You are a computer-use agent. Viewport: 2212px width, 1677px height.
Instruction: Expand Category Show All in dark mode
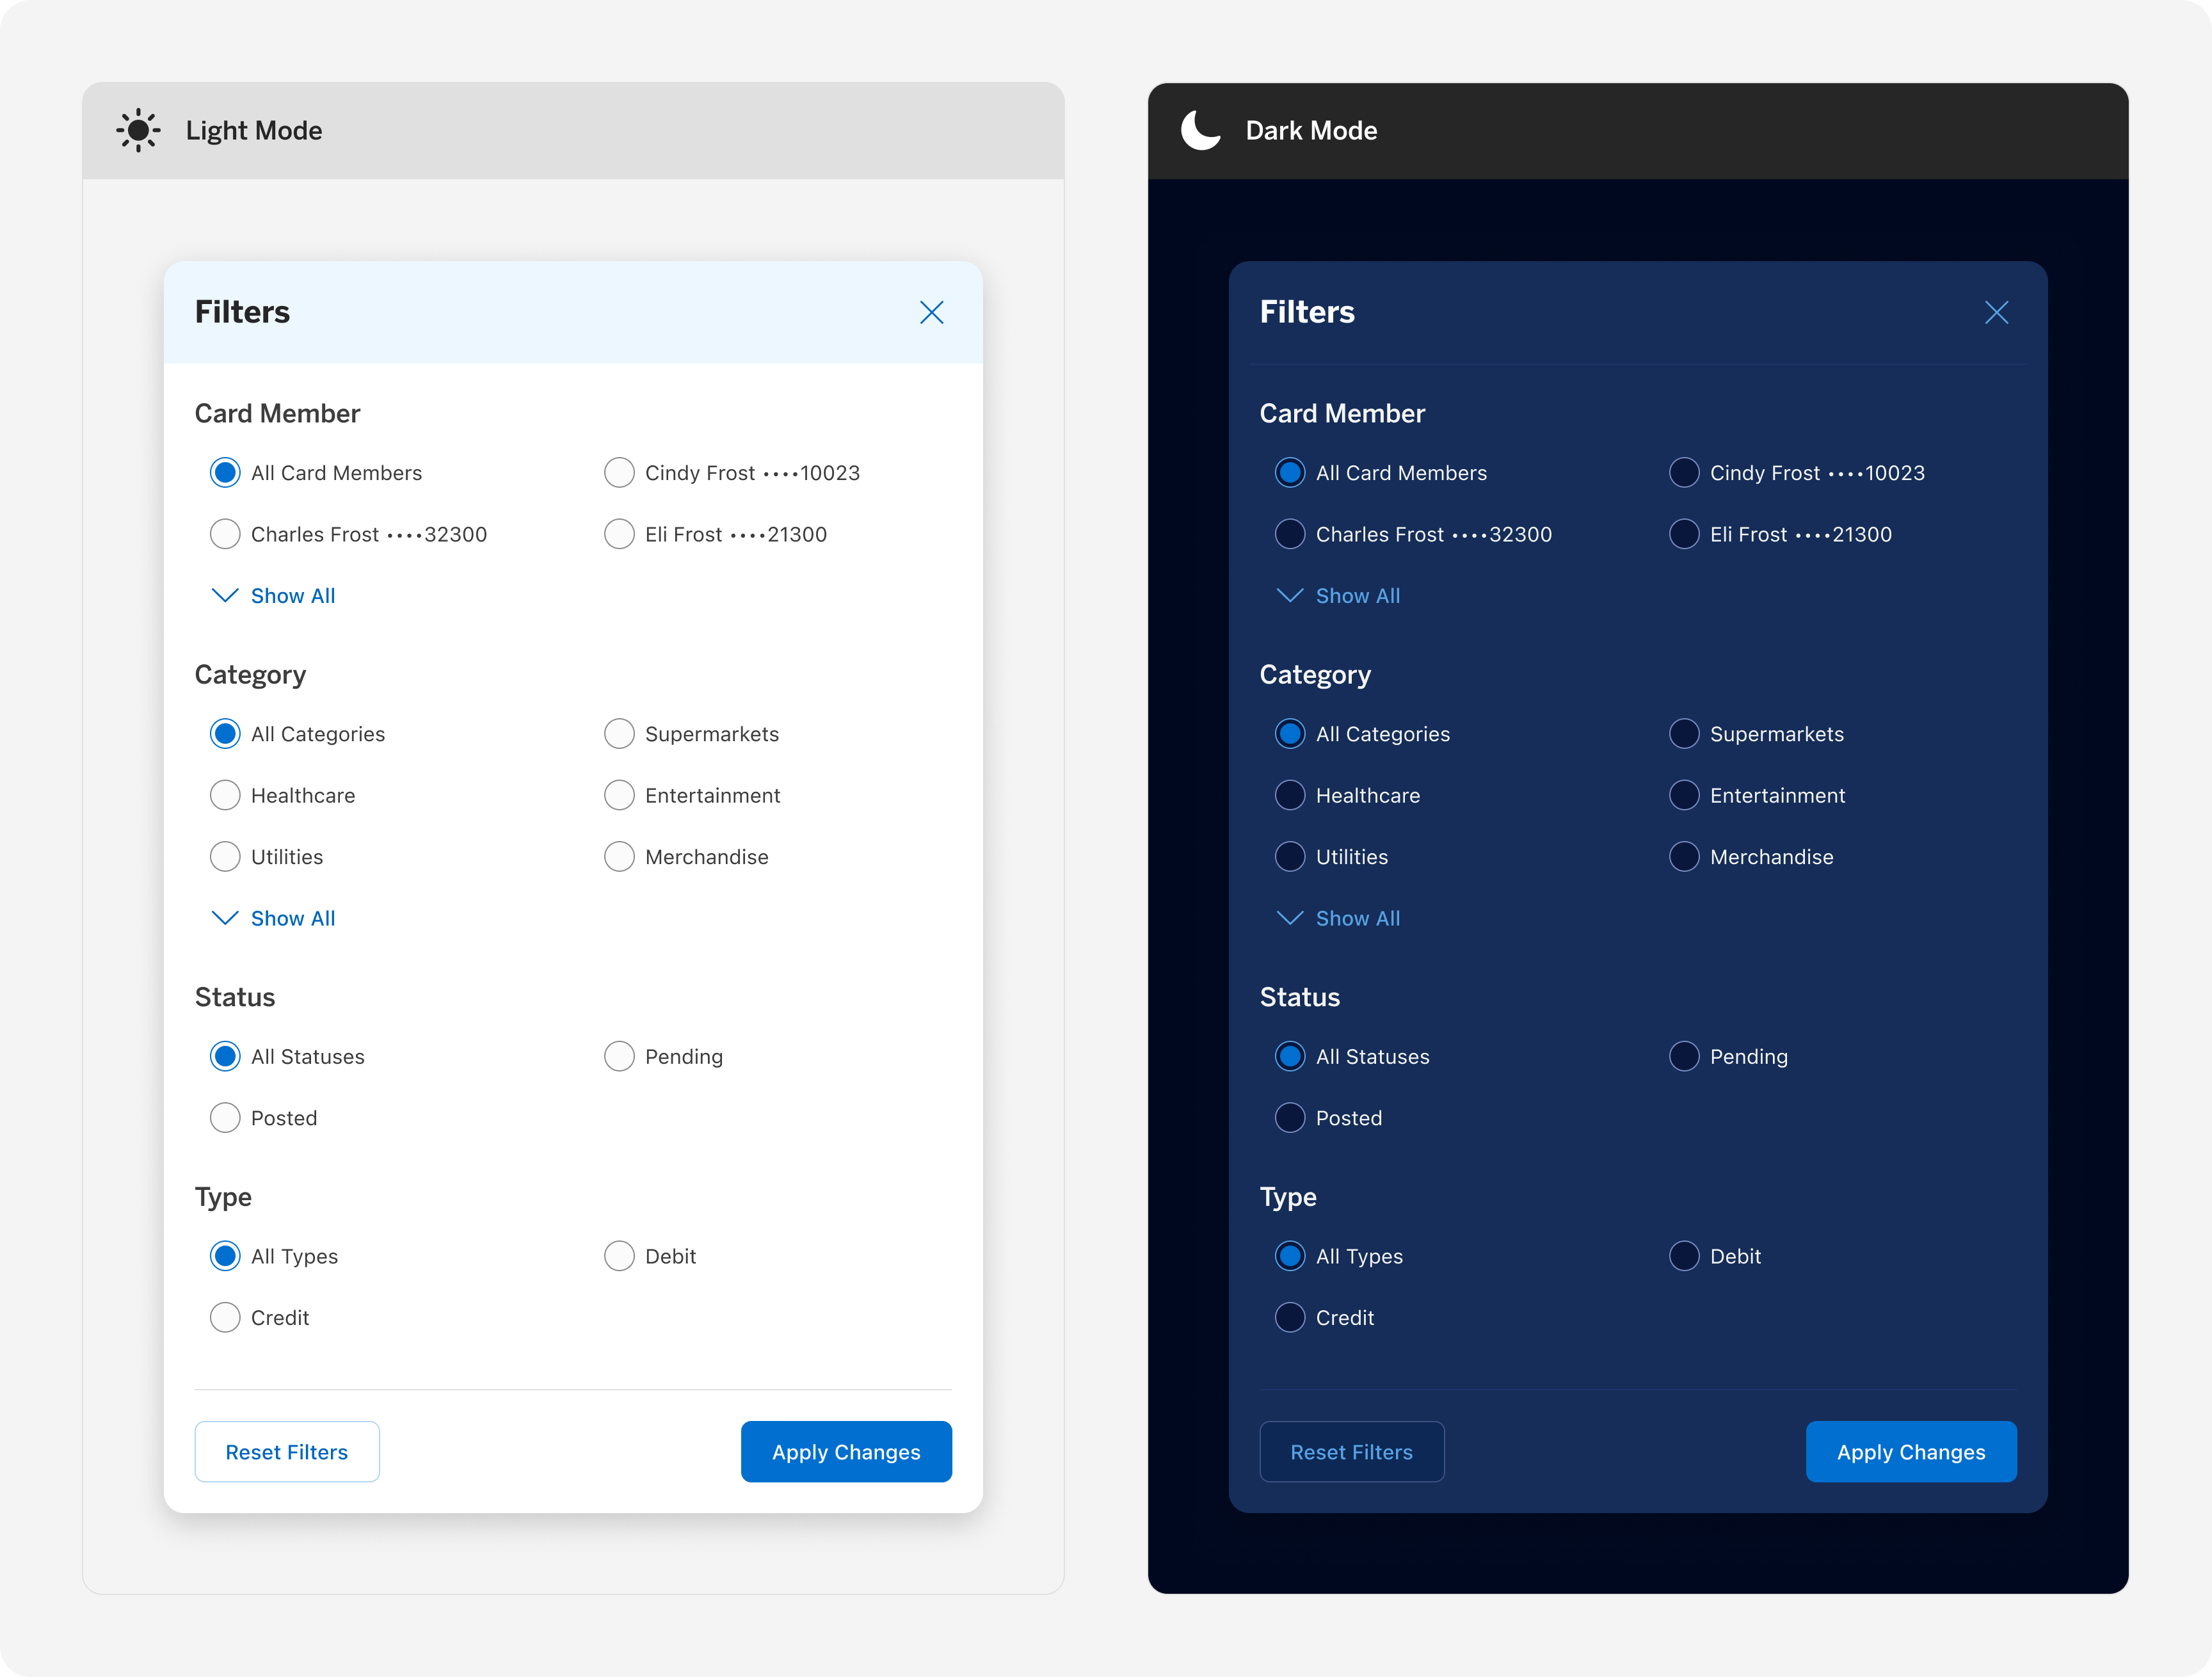pyautogui.click(x=1339, y=918)
